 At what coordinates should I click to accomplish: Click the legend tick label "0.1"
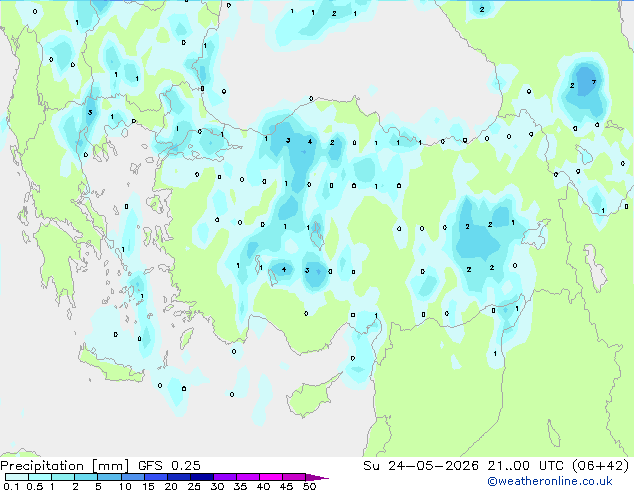[x=11, y=486]
